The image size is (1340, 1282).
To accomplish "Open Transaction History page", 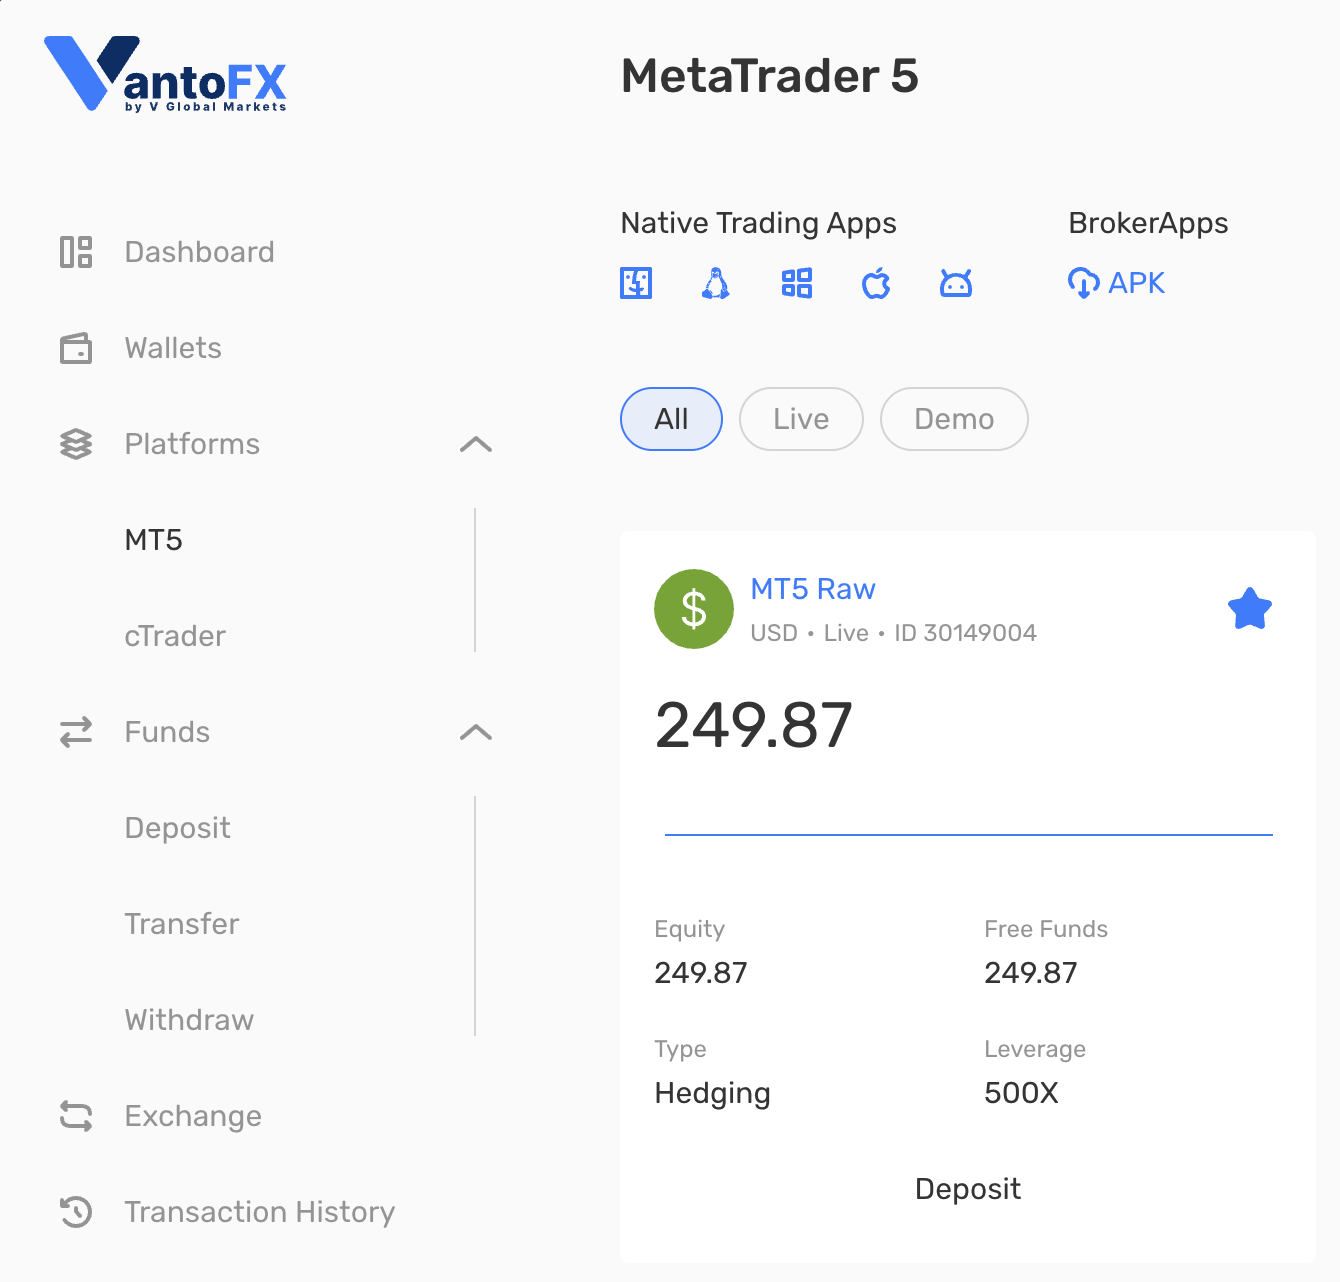I will pyautogui.click(x=260, y=1212).
